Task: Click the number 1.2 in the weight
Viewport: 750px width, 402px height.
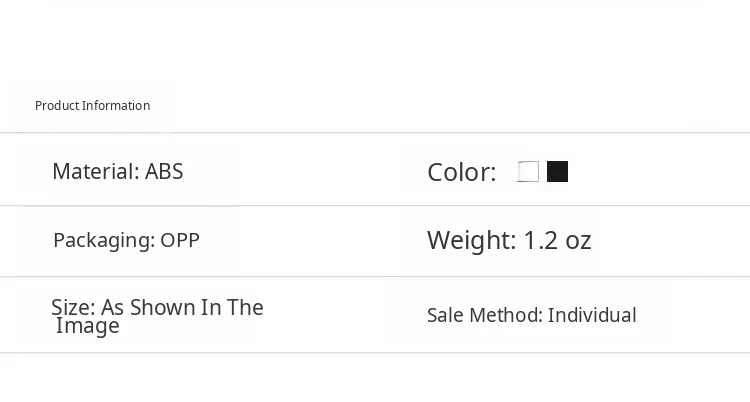Action: [x=540, y=240]
